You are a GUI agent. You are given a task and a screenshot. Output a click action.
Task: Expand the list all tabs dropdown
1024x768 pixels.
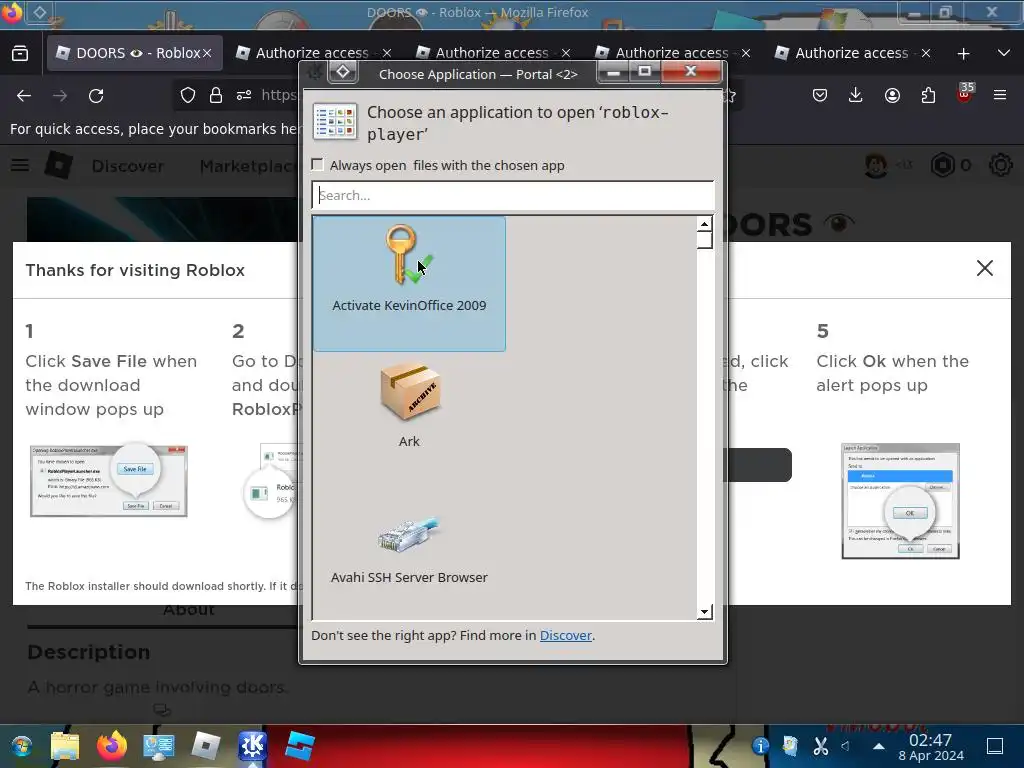[x=1004, y=53]
